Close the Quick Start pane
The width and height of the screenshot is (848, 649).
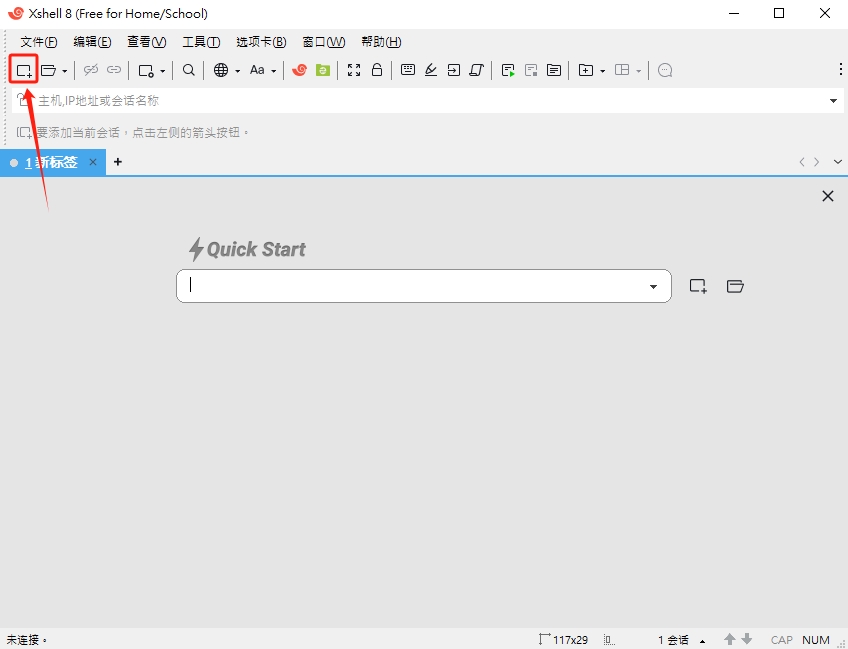[828, 196]
